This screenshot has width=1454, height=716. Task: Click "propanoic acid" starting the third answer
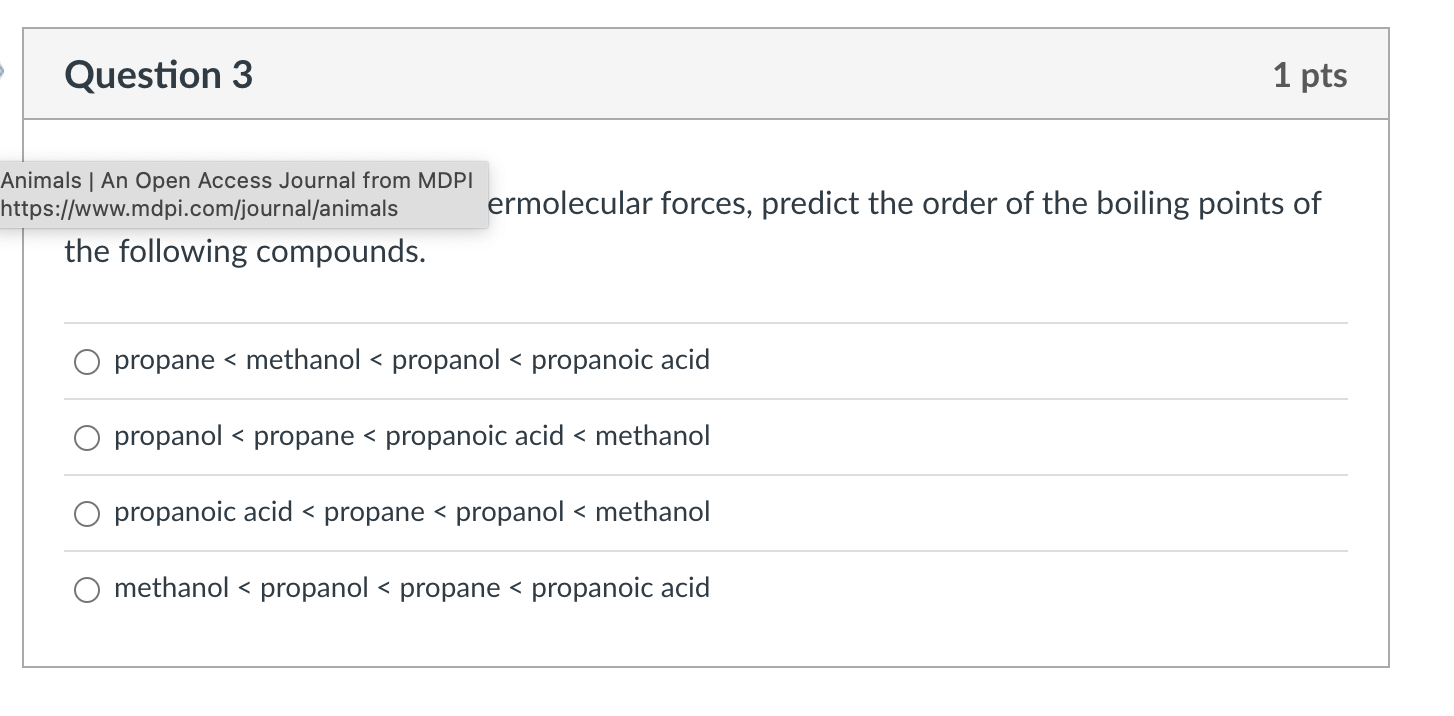[203, 512]
